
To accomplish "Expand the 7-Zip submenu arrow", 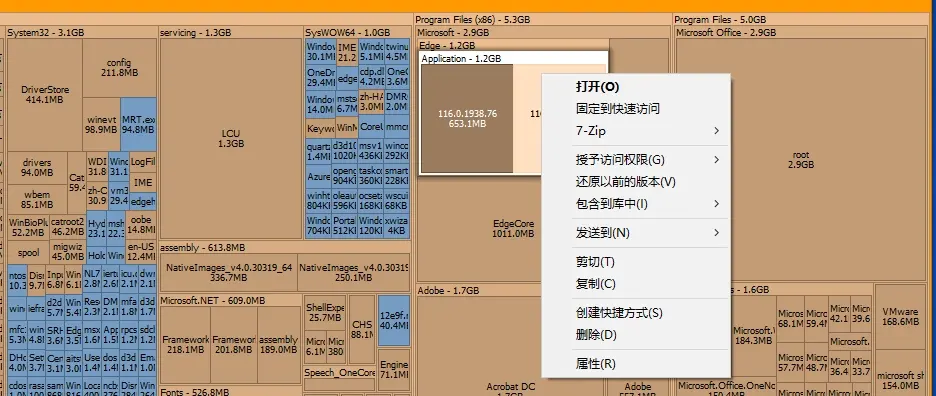I will click(716, 131).
